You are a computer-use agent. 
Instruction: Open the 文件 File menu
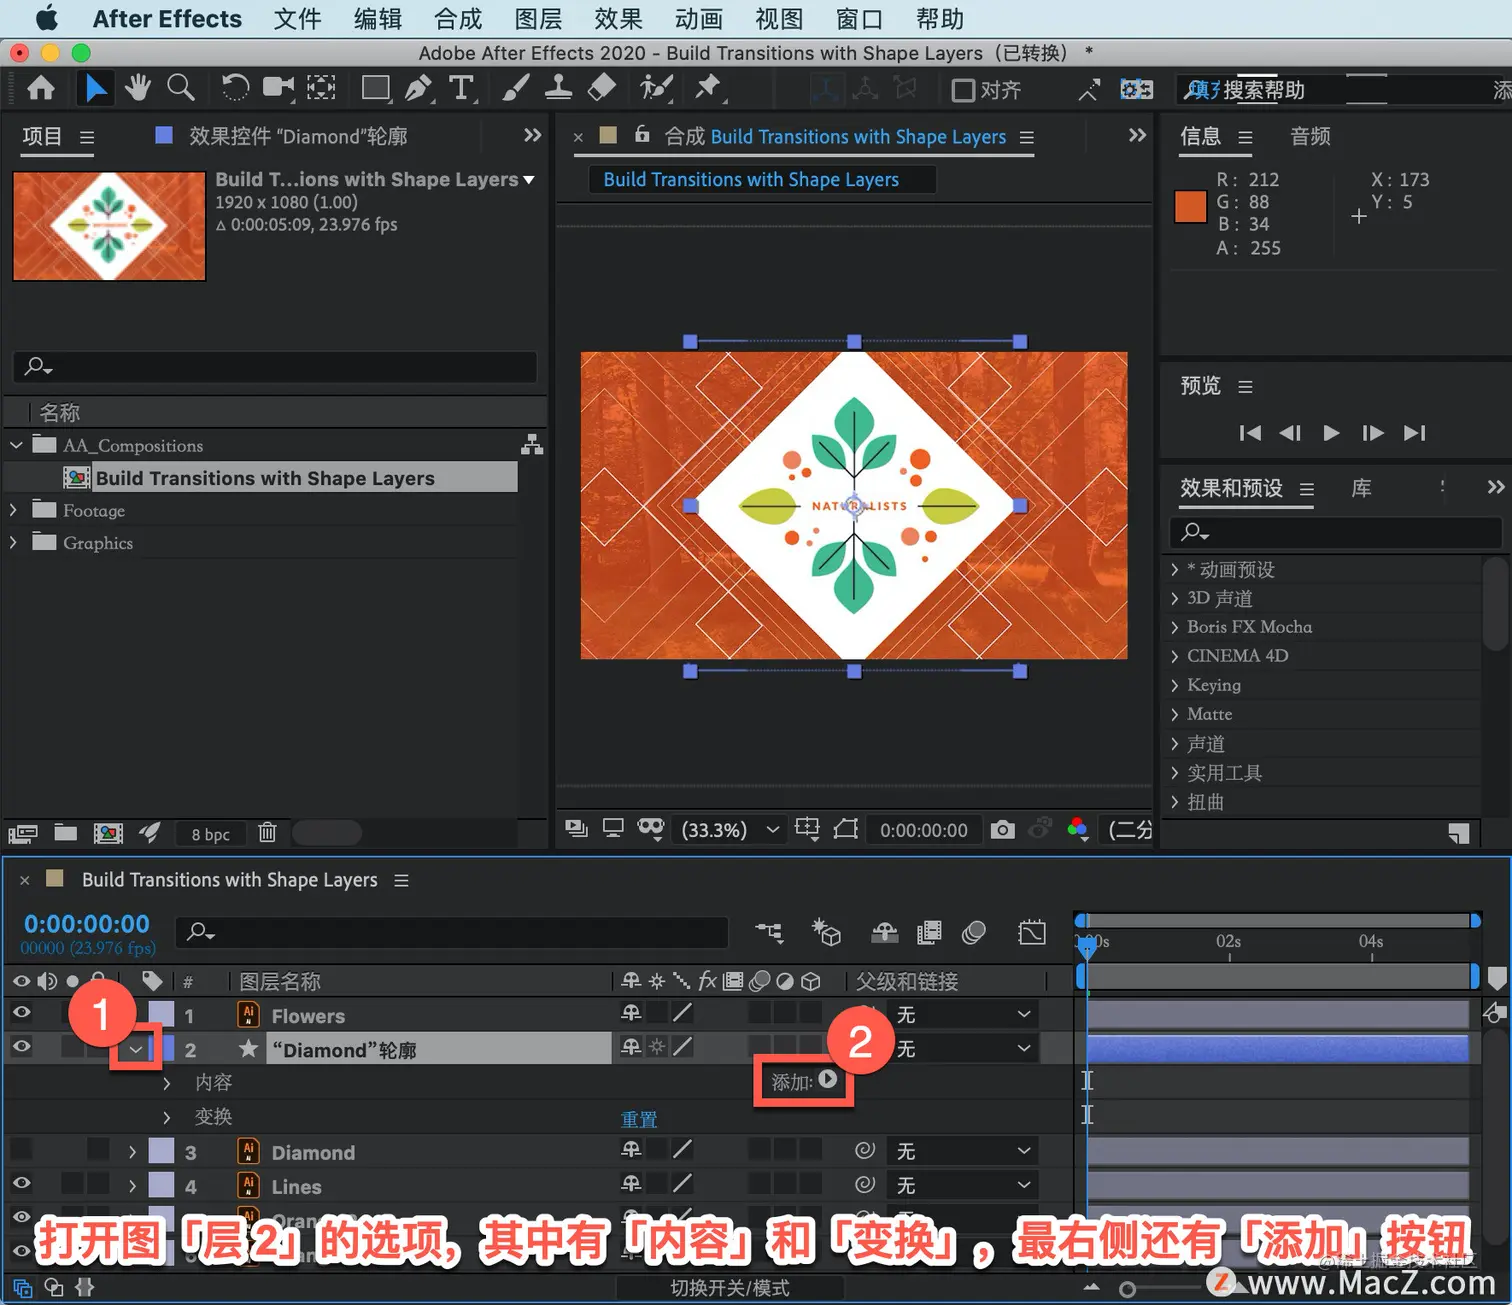coord(297,19)
